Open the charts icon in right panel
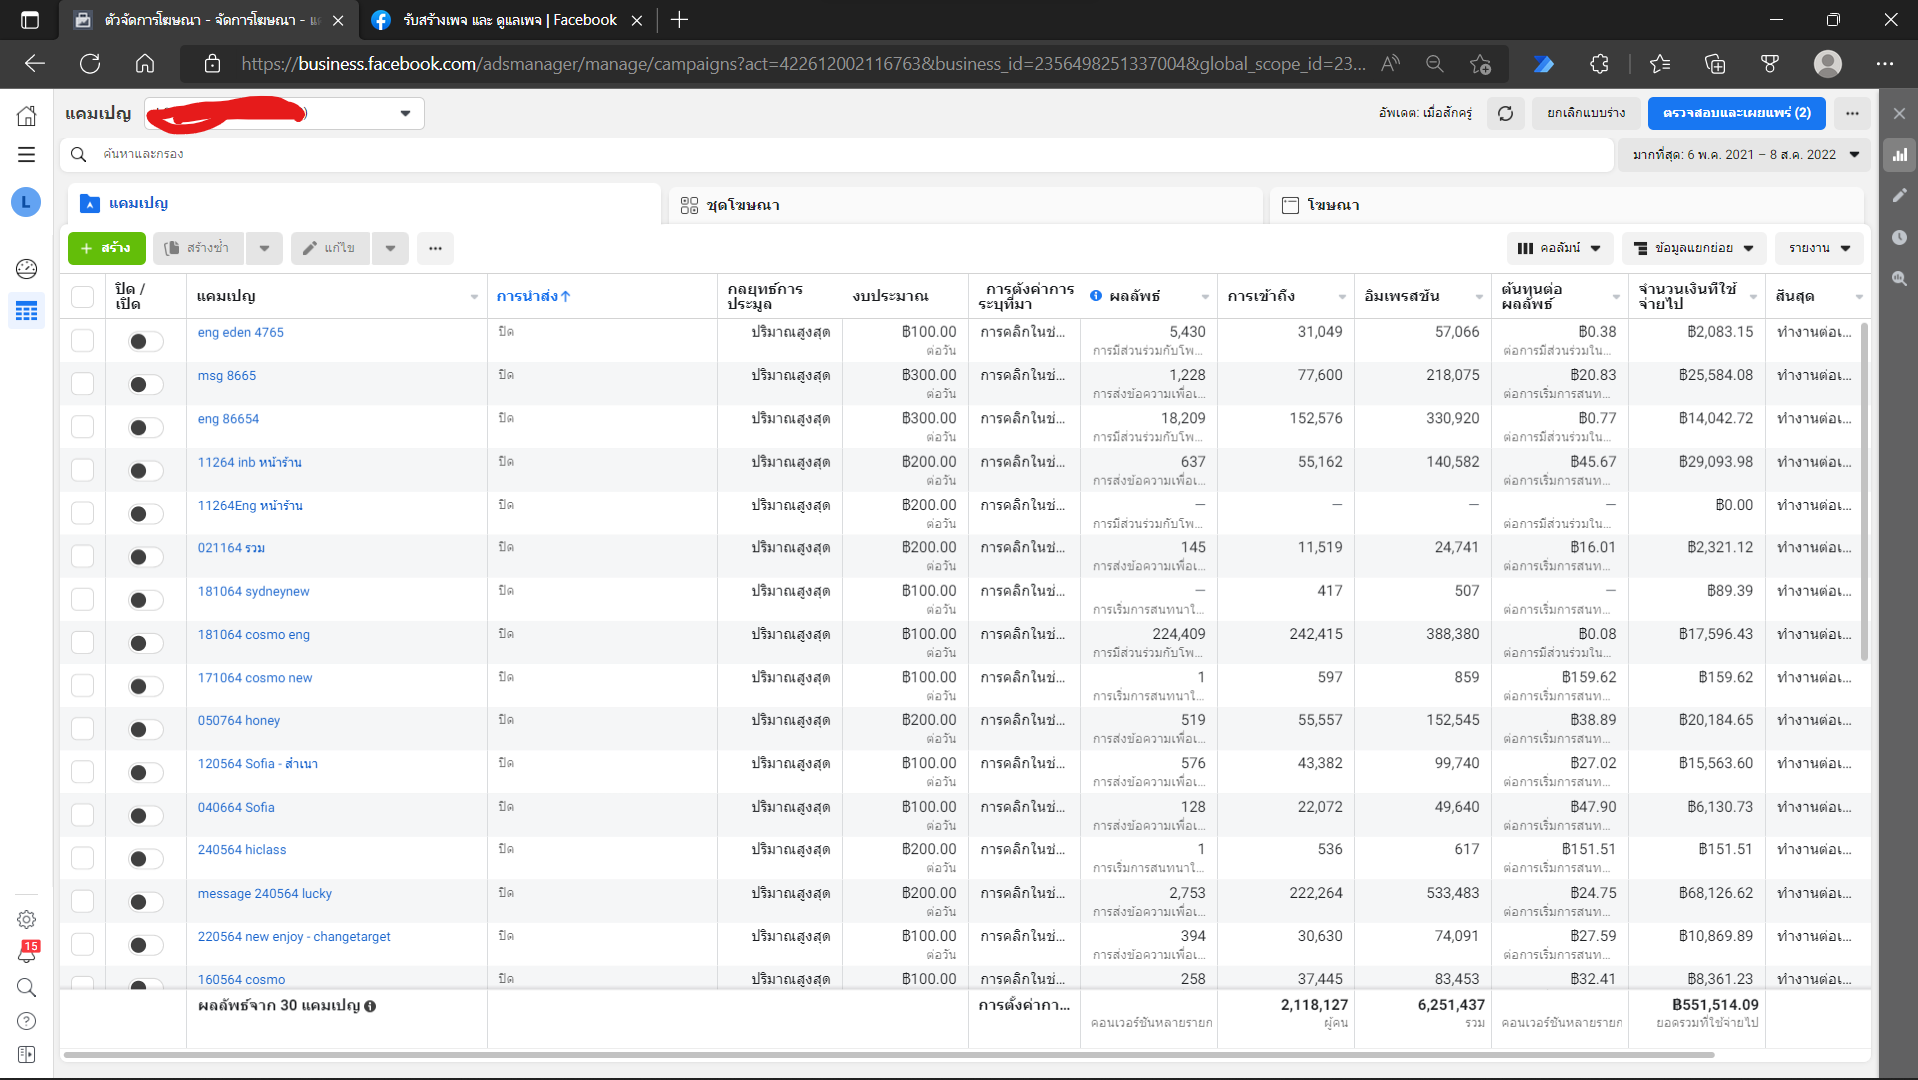 coord(1899,155)
